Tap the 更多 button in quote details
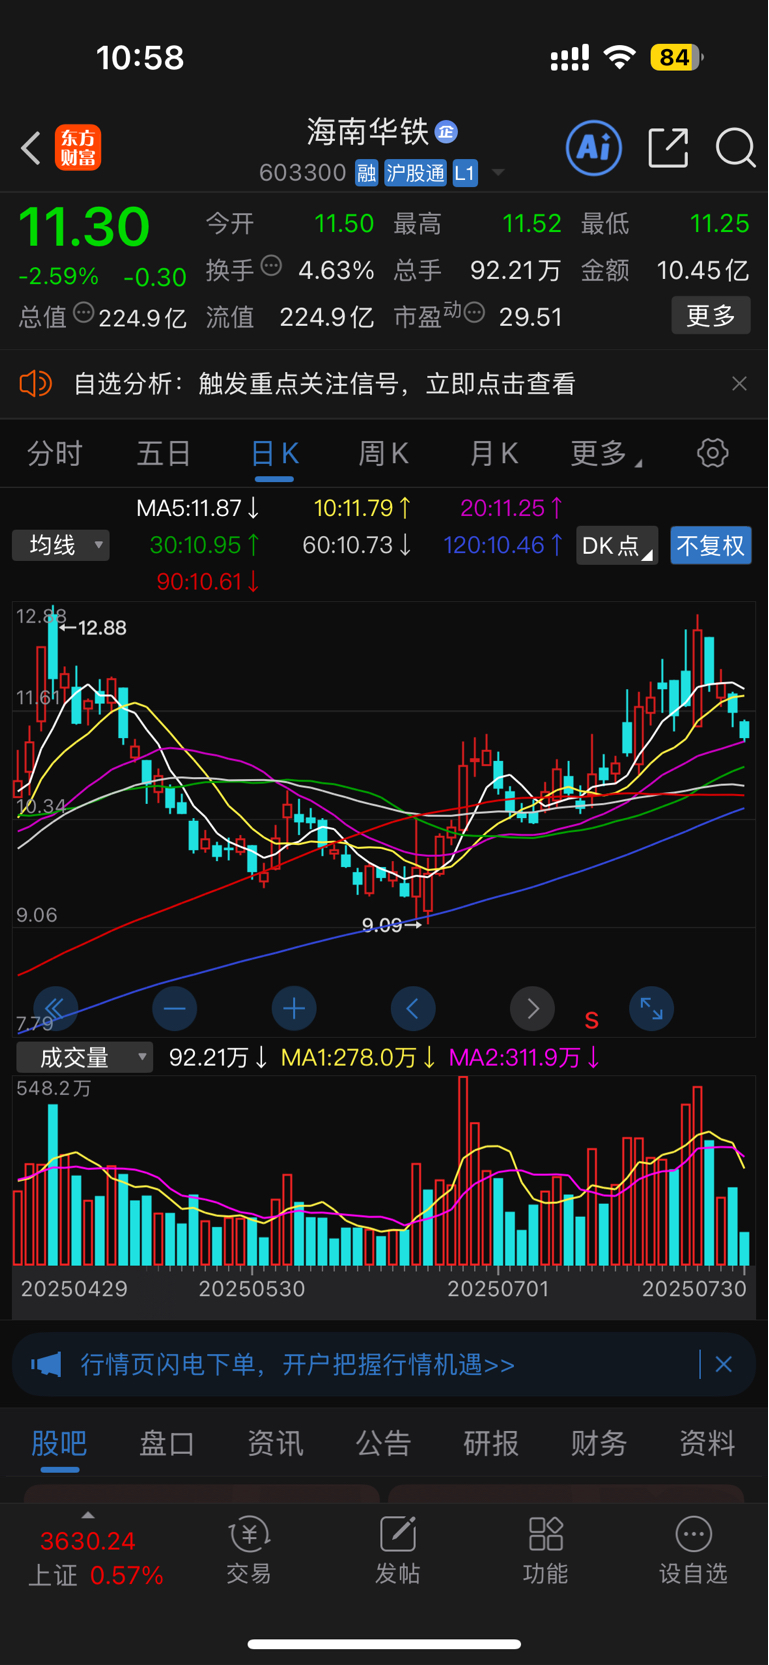This screenshot has height=1665, width=769. pyautogui.click(x=711, y=316)
